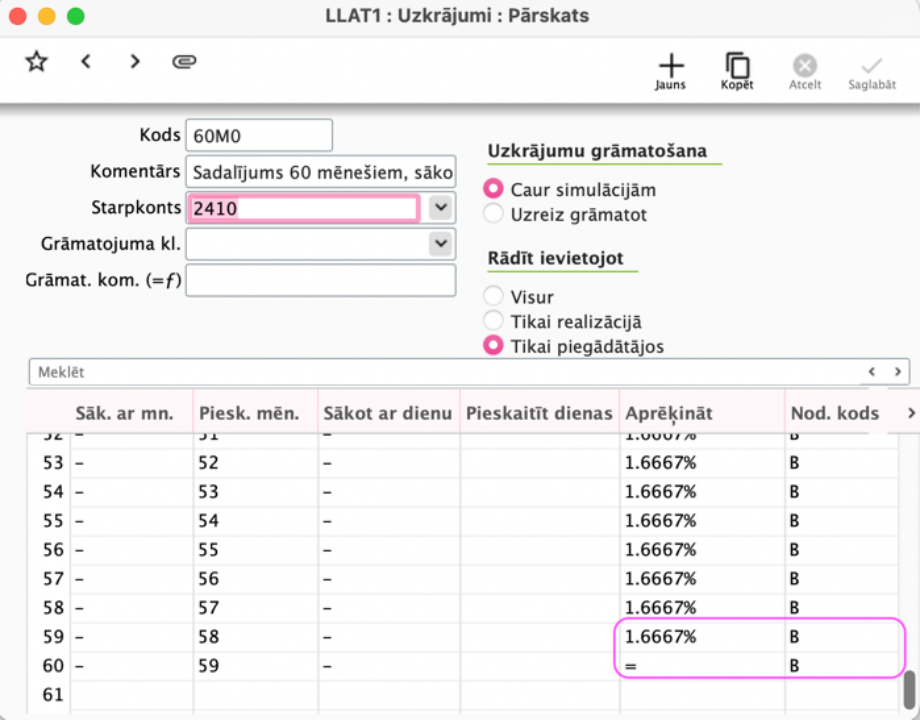Expand more columns chevron in table header
The height and width of the screenshot is (720, 920).
pos(911,413)
